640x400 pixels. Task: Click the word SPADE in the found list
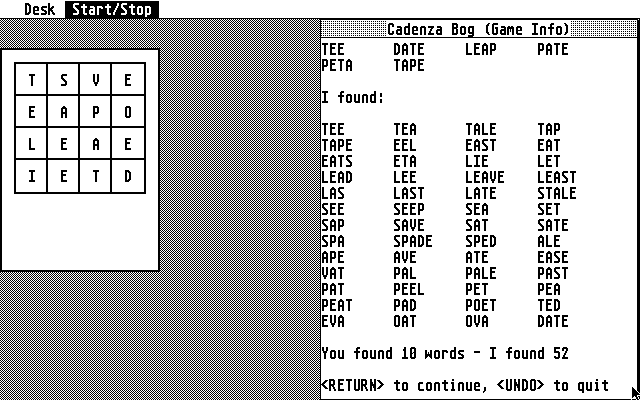tap(413, 242)
